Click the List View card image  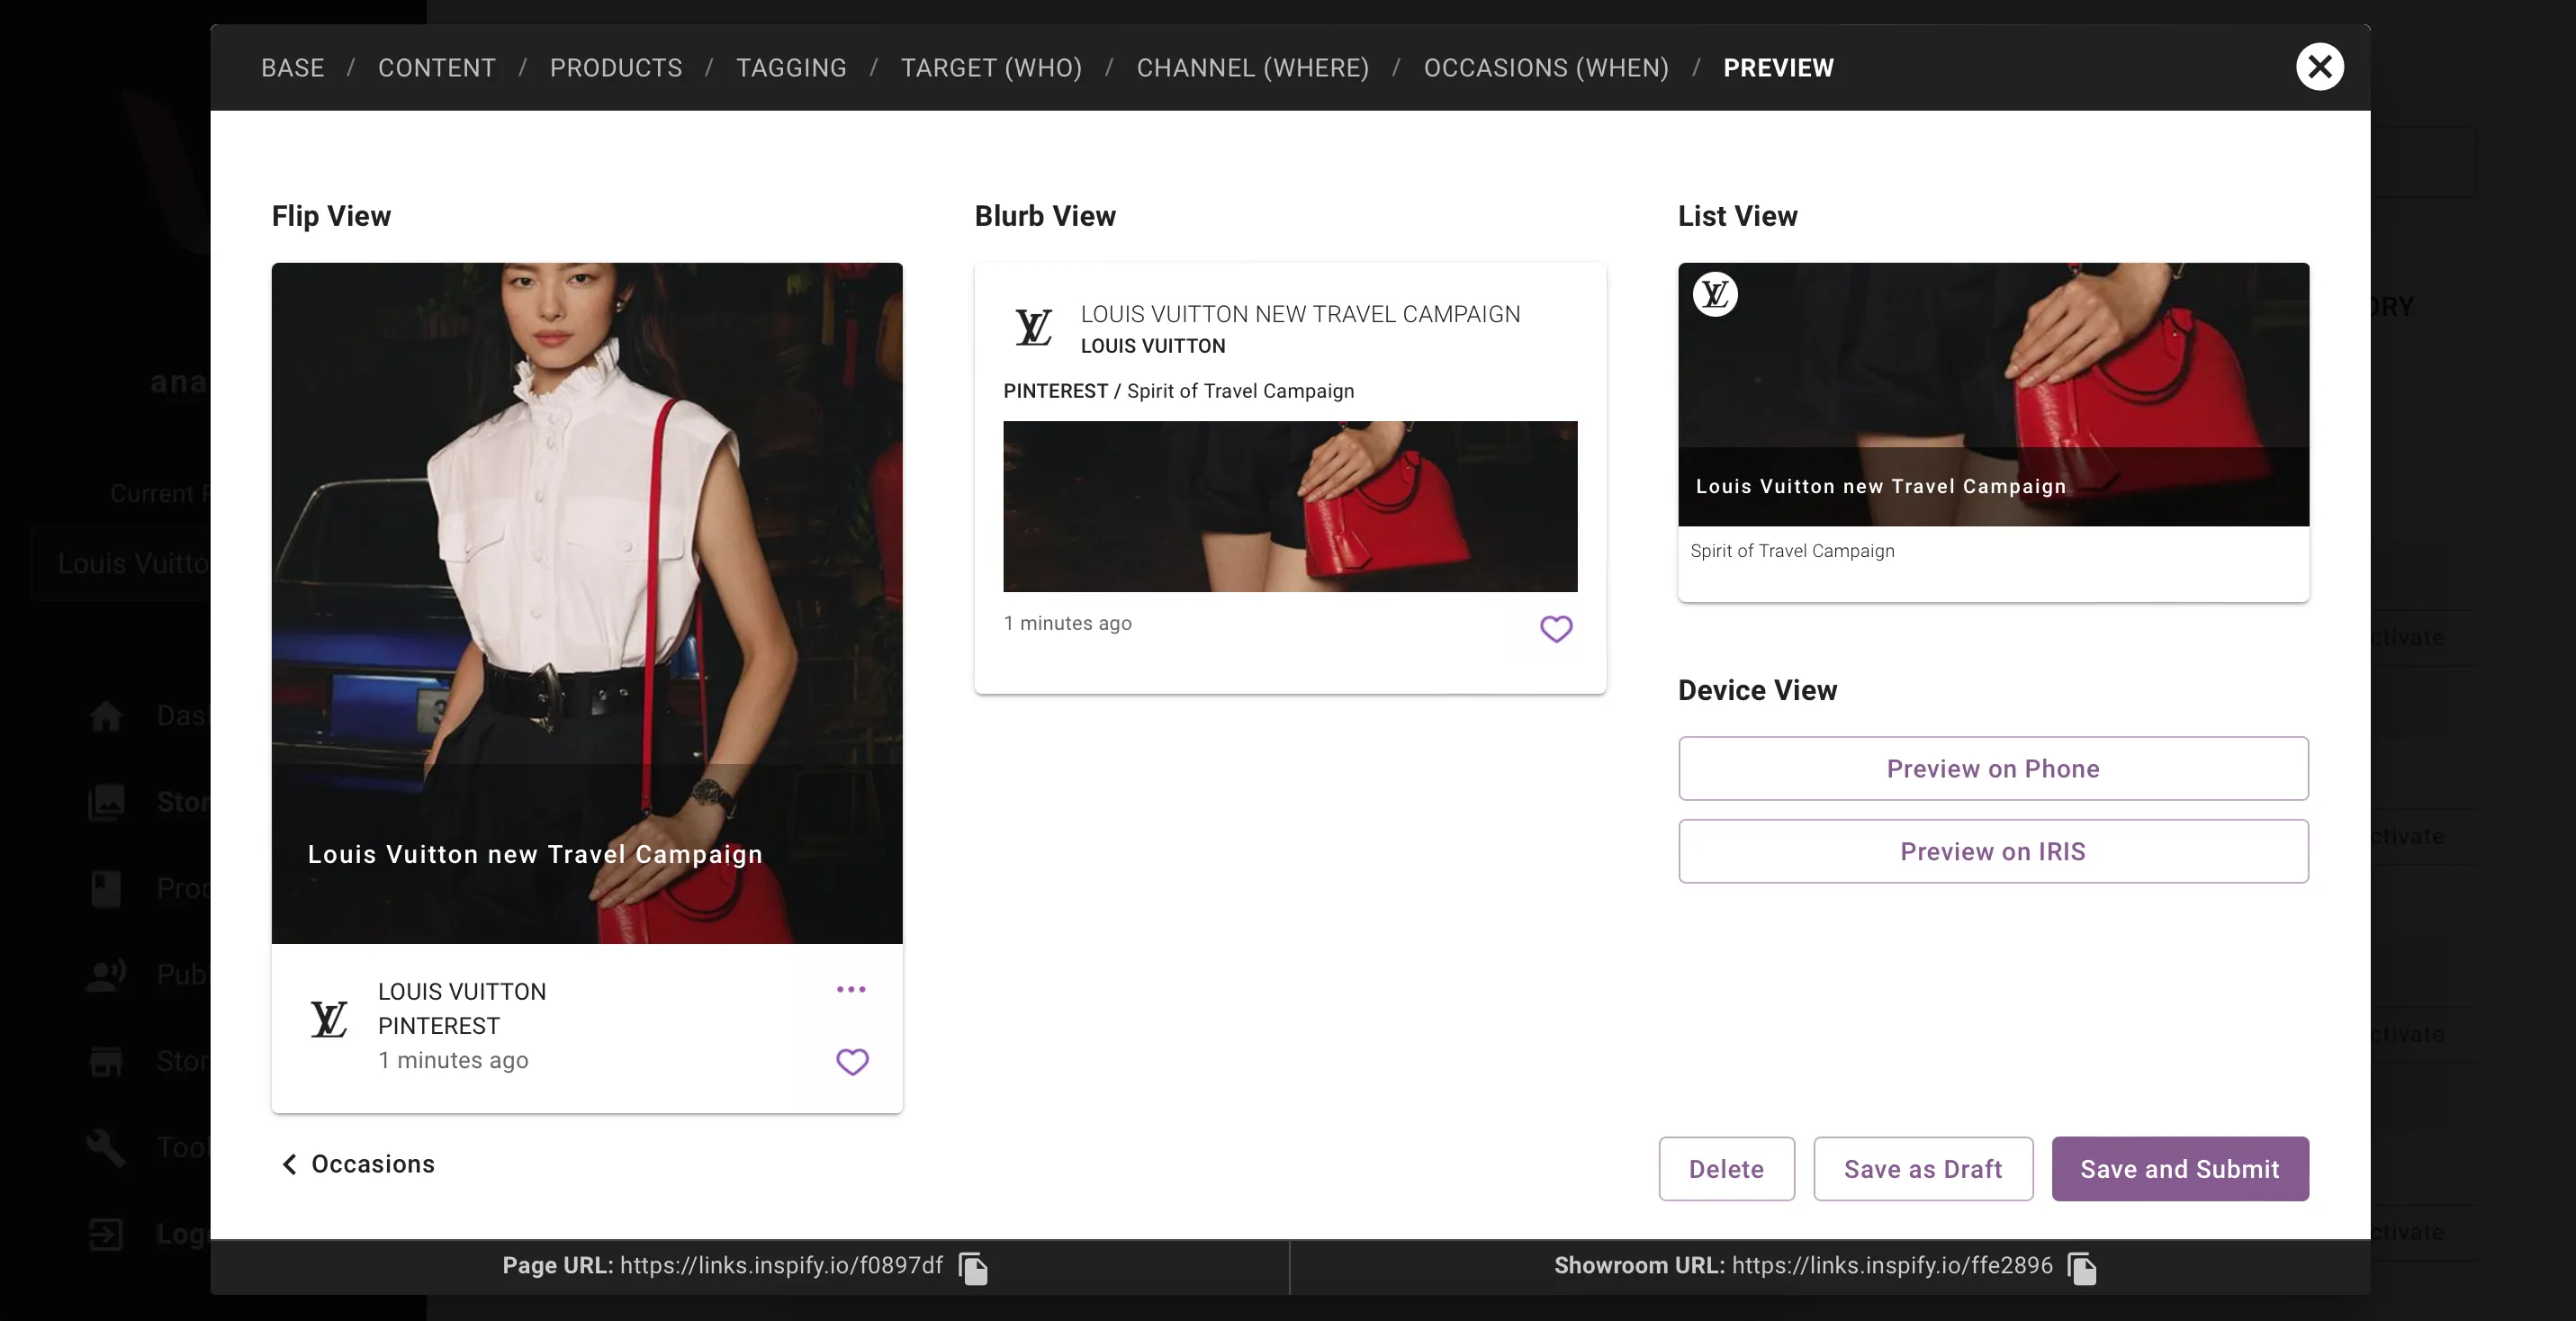coord(1993,394)
